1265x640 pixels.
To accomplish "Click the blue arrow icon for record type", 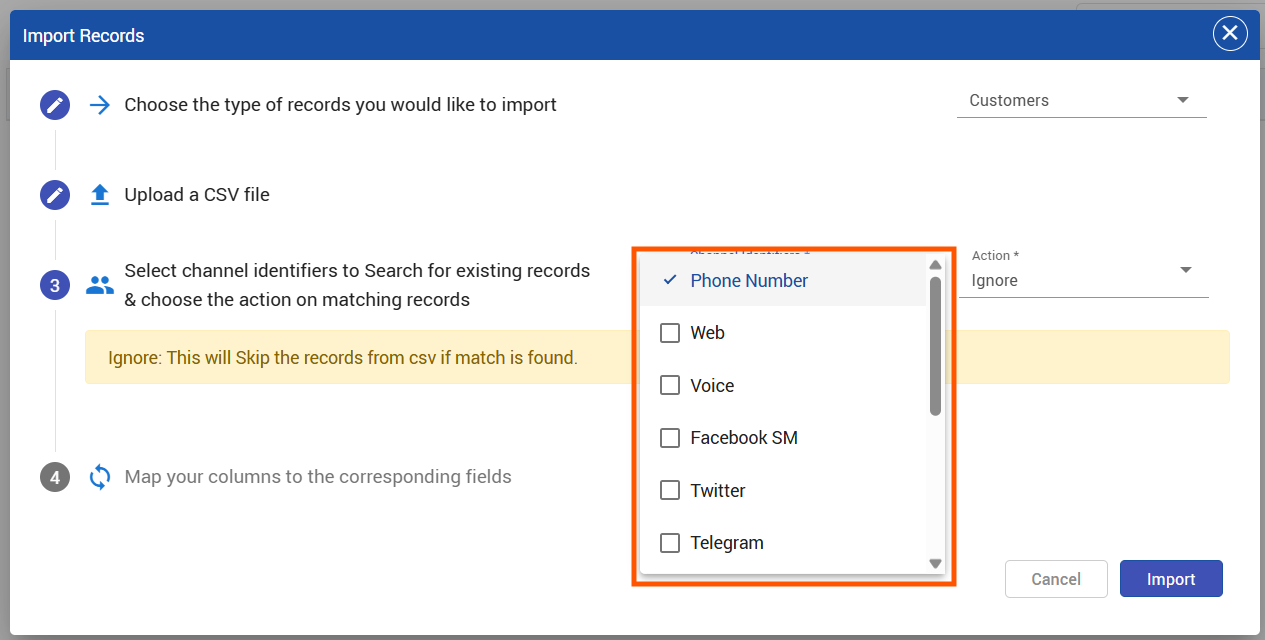I will (100, 105).
